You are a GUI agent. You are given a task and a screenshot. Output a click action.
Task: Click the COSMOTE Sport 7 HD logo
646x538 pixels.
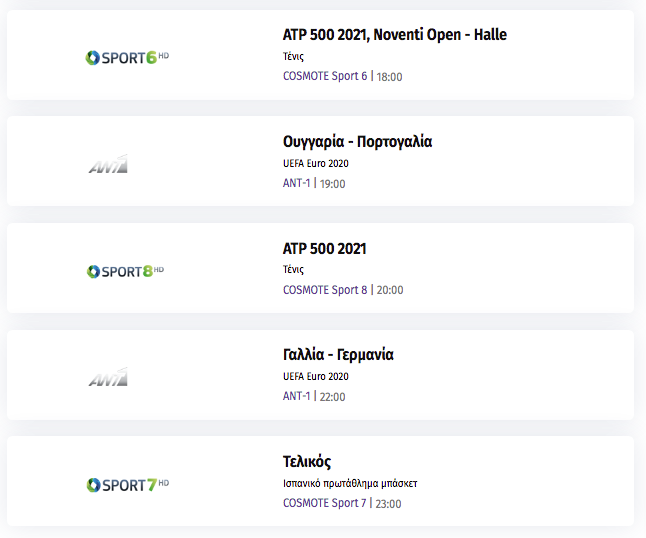127,485
